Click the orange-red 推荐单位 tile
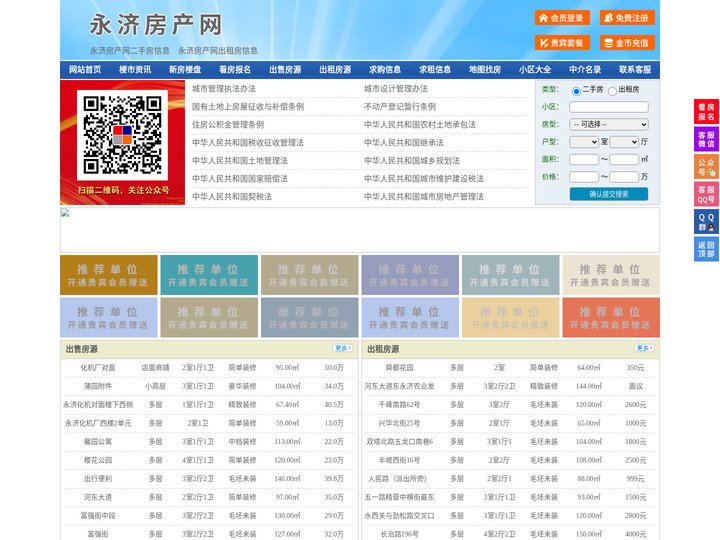This screenshot has height=540, width=720. 611,317
